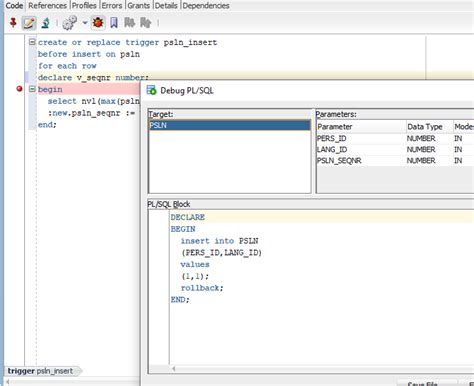Click the Data Type column header

[429, 127]
